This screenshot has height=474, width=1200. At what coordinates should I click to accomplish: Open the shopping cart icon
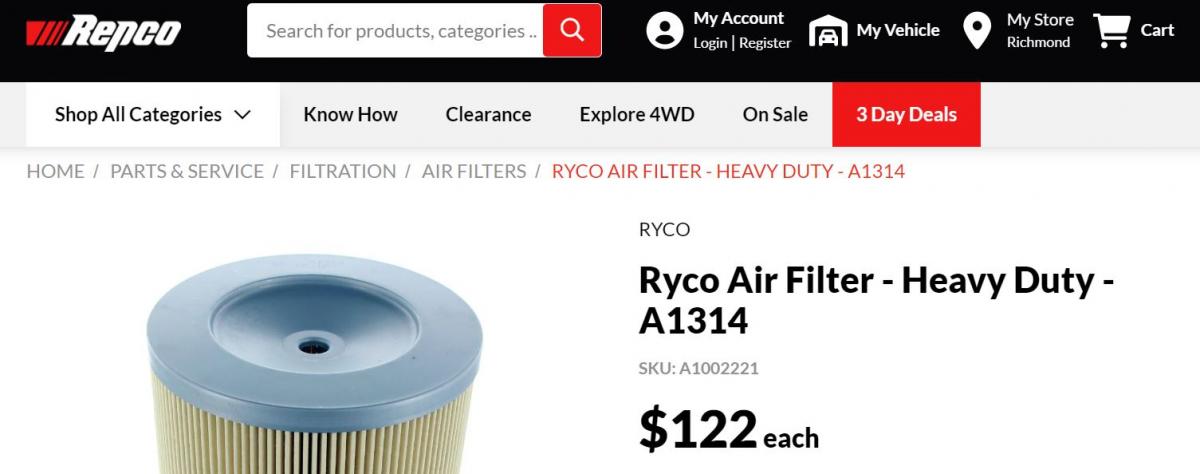click(1111, 31)
